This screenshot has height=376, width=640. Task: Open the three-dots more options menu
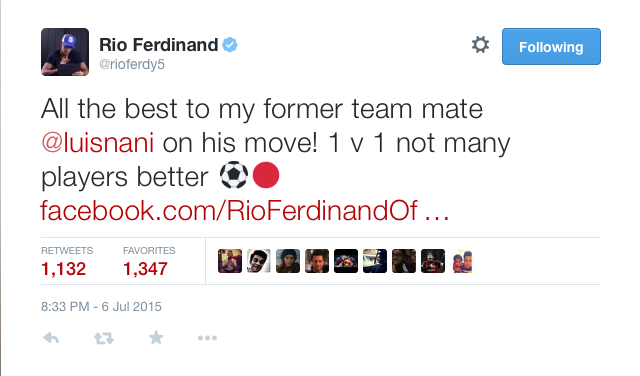207,338
